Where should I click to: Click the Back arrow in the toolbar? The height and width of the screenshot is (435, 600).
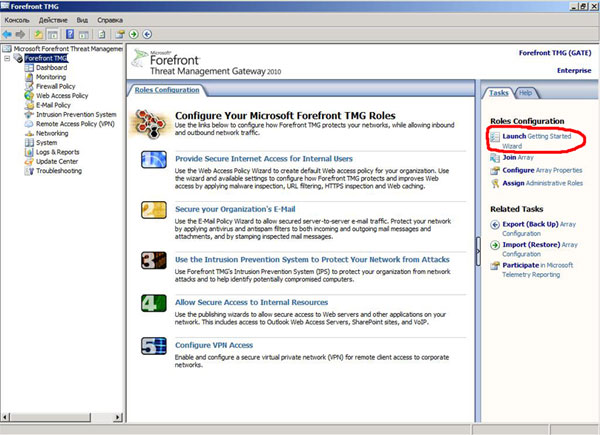tap(8, 33)
